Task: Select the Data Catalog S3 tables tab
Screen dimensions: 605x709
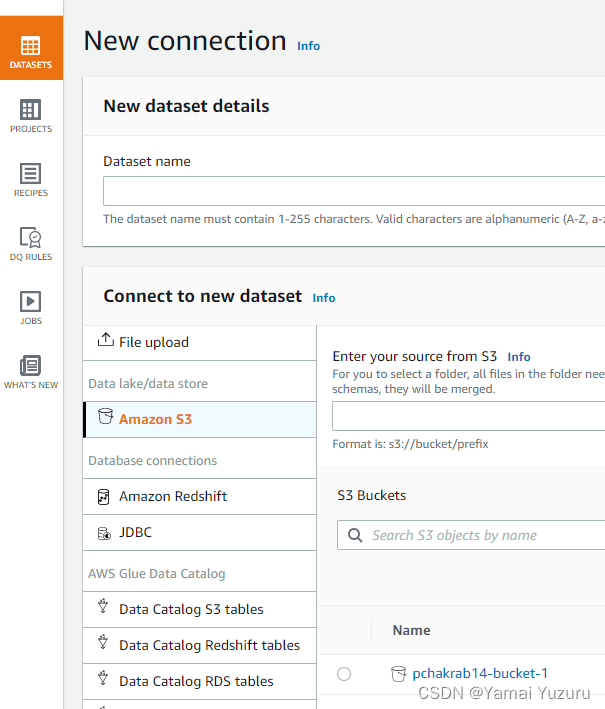Action: click(200, 610)
